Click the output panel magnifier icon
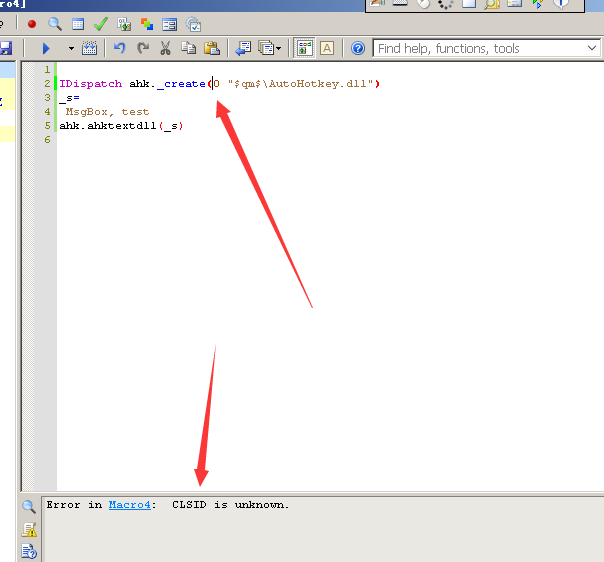 pyautogui.click(x=29, y=507)
